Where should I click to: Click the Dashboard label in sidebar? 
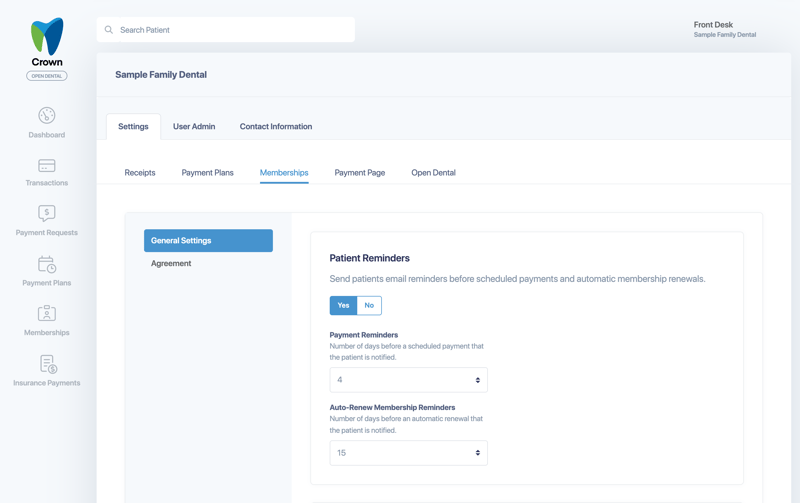pyautogui.click(x=46, y=135)
